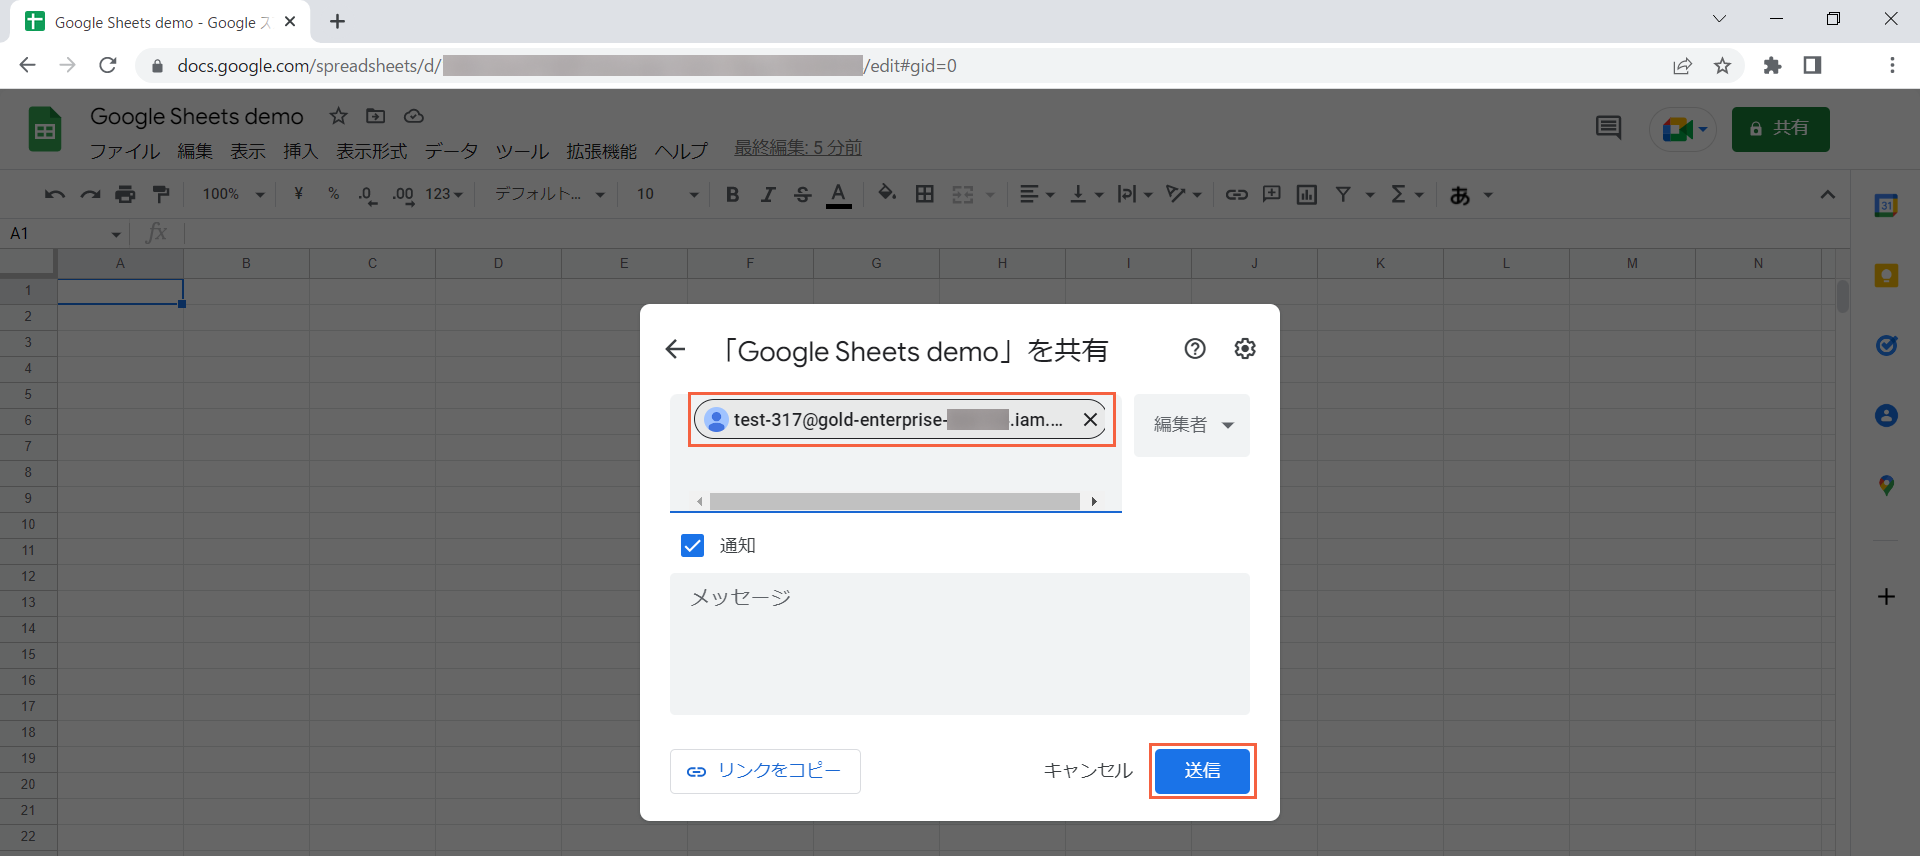Open the 拡張機能 menu

(x=601, y=151)
